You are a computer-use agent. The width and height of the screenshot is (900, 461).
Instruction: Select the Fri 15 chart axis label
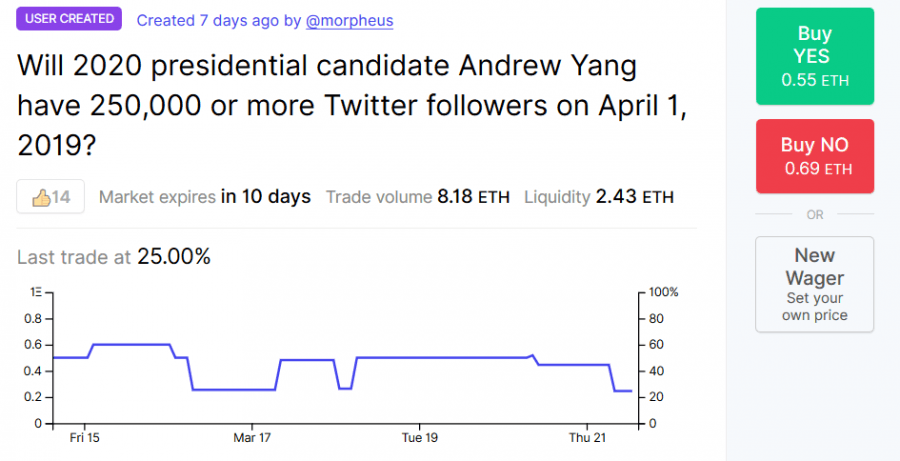click(84, 438)
